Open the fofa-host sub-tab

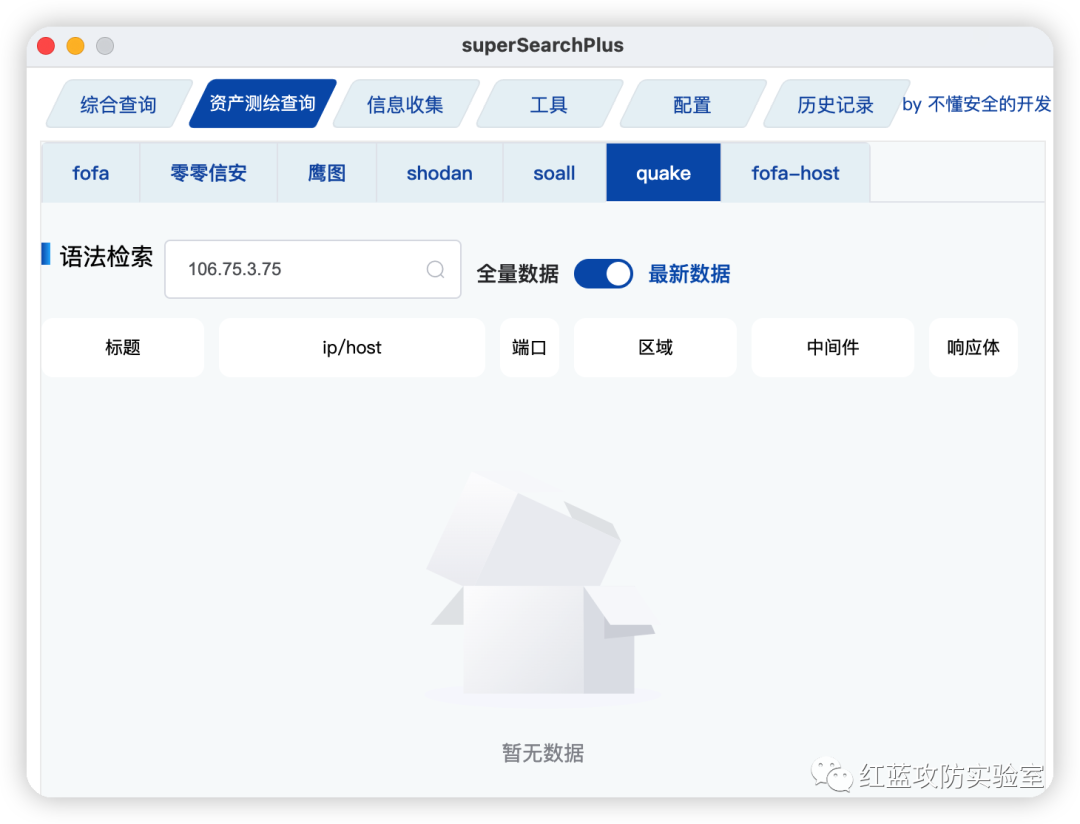[x=796, y=173]
